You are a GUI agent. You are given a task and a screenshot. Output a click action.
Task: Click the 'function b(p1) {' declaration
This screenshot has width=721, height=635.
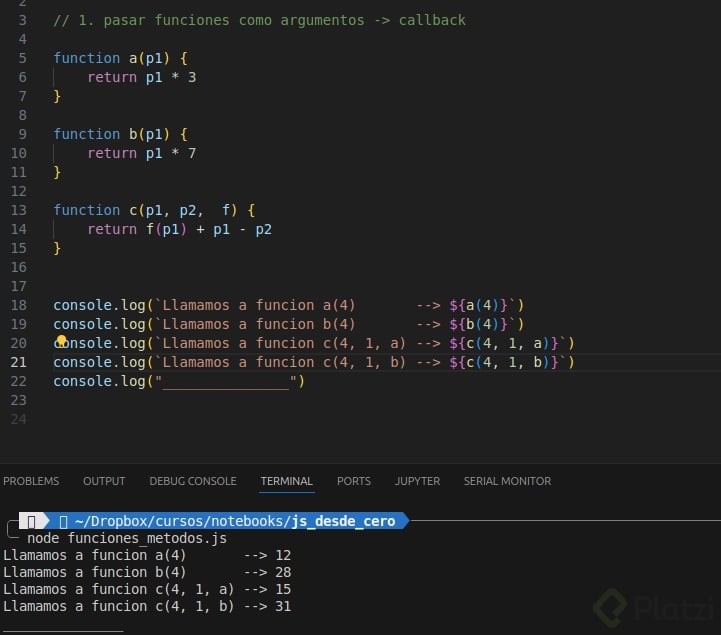pos(120,134)
